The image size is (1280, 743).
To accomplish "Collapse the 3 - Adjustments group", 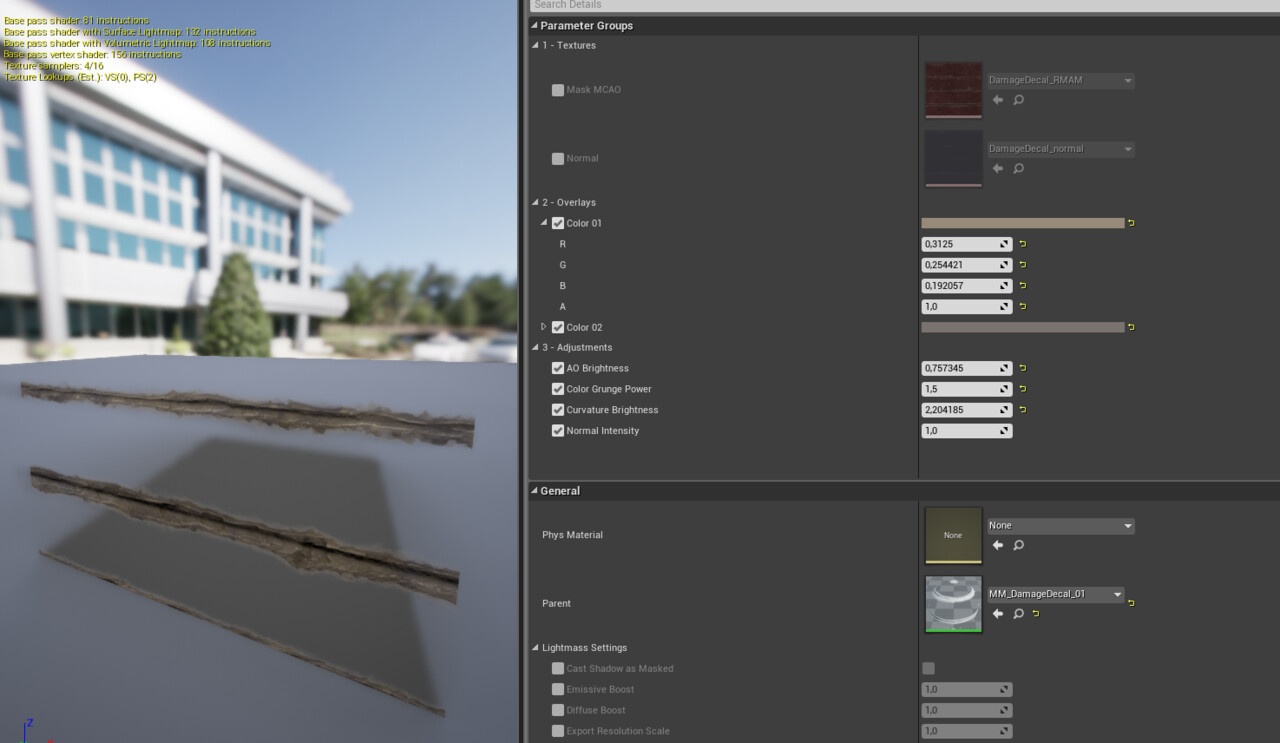I will [534, 347].
